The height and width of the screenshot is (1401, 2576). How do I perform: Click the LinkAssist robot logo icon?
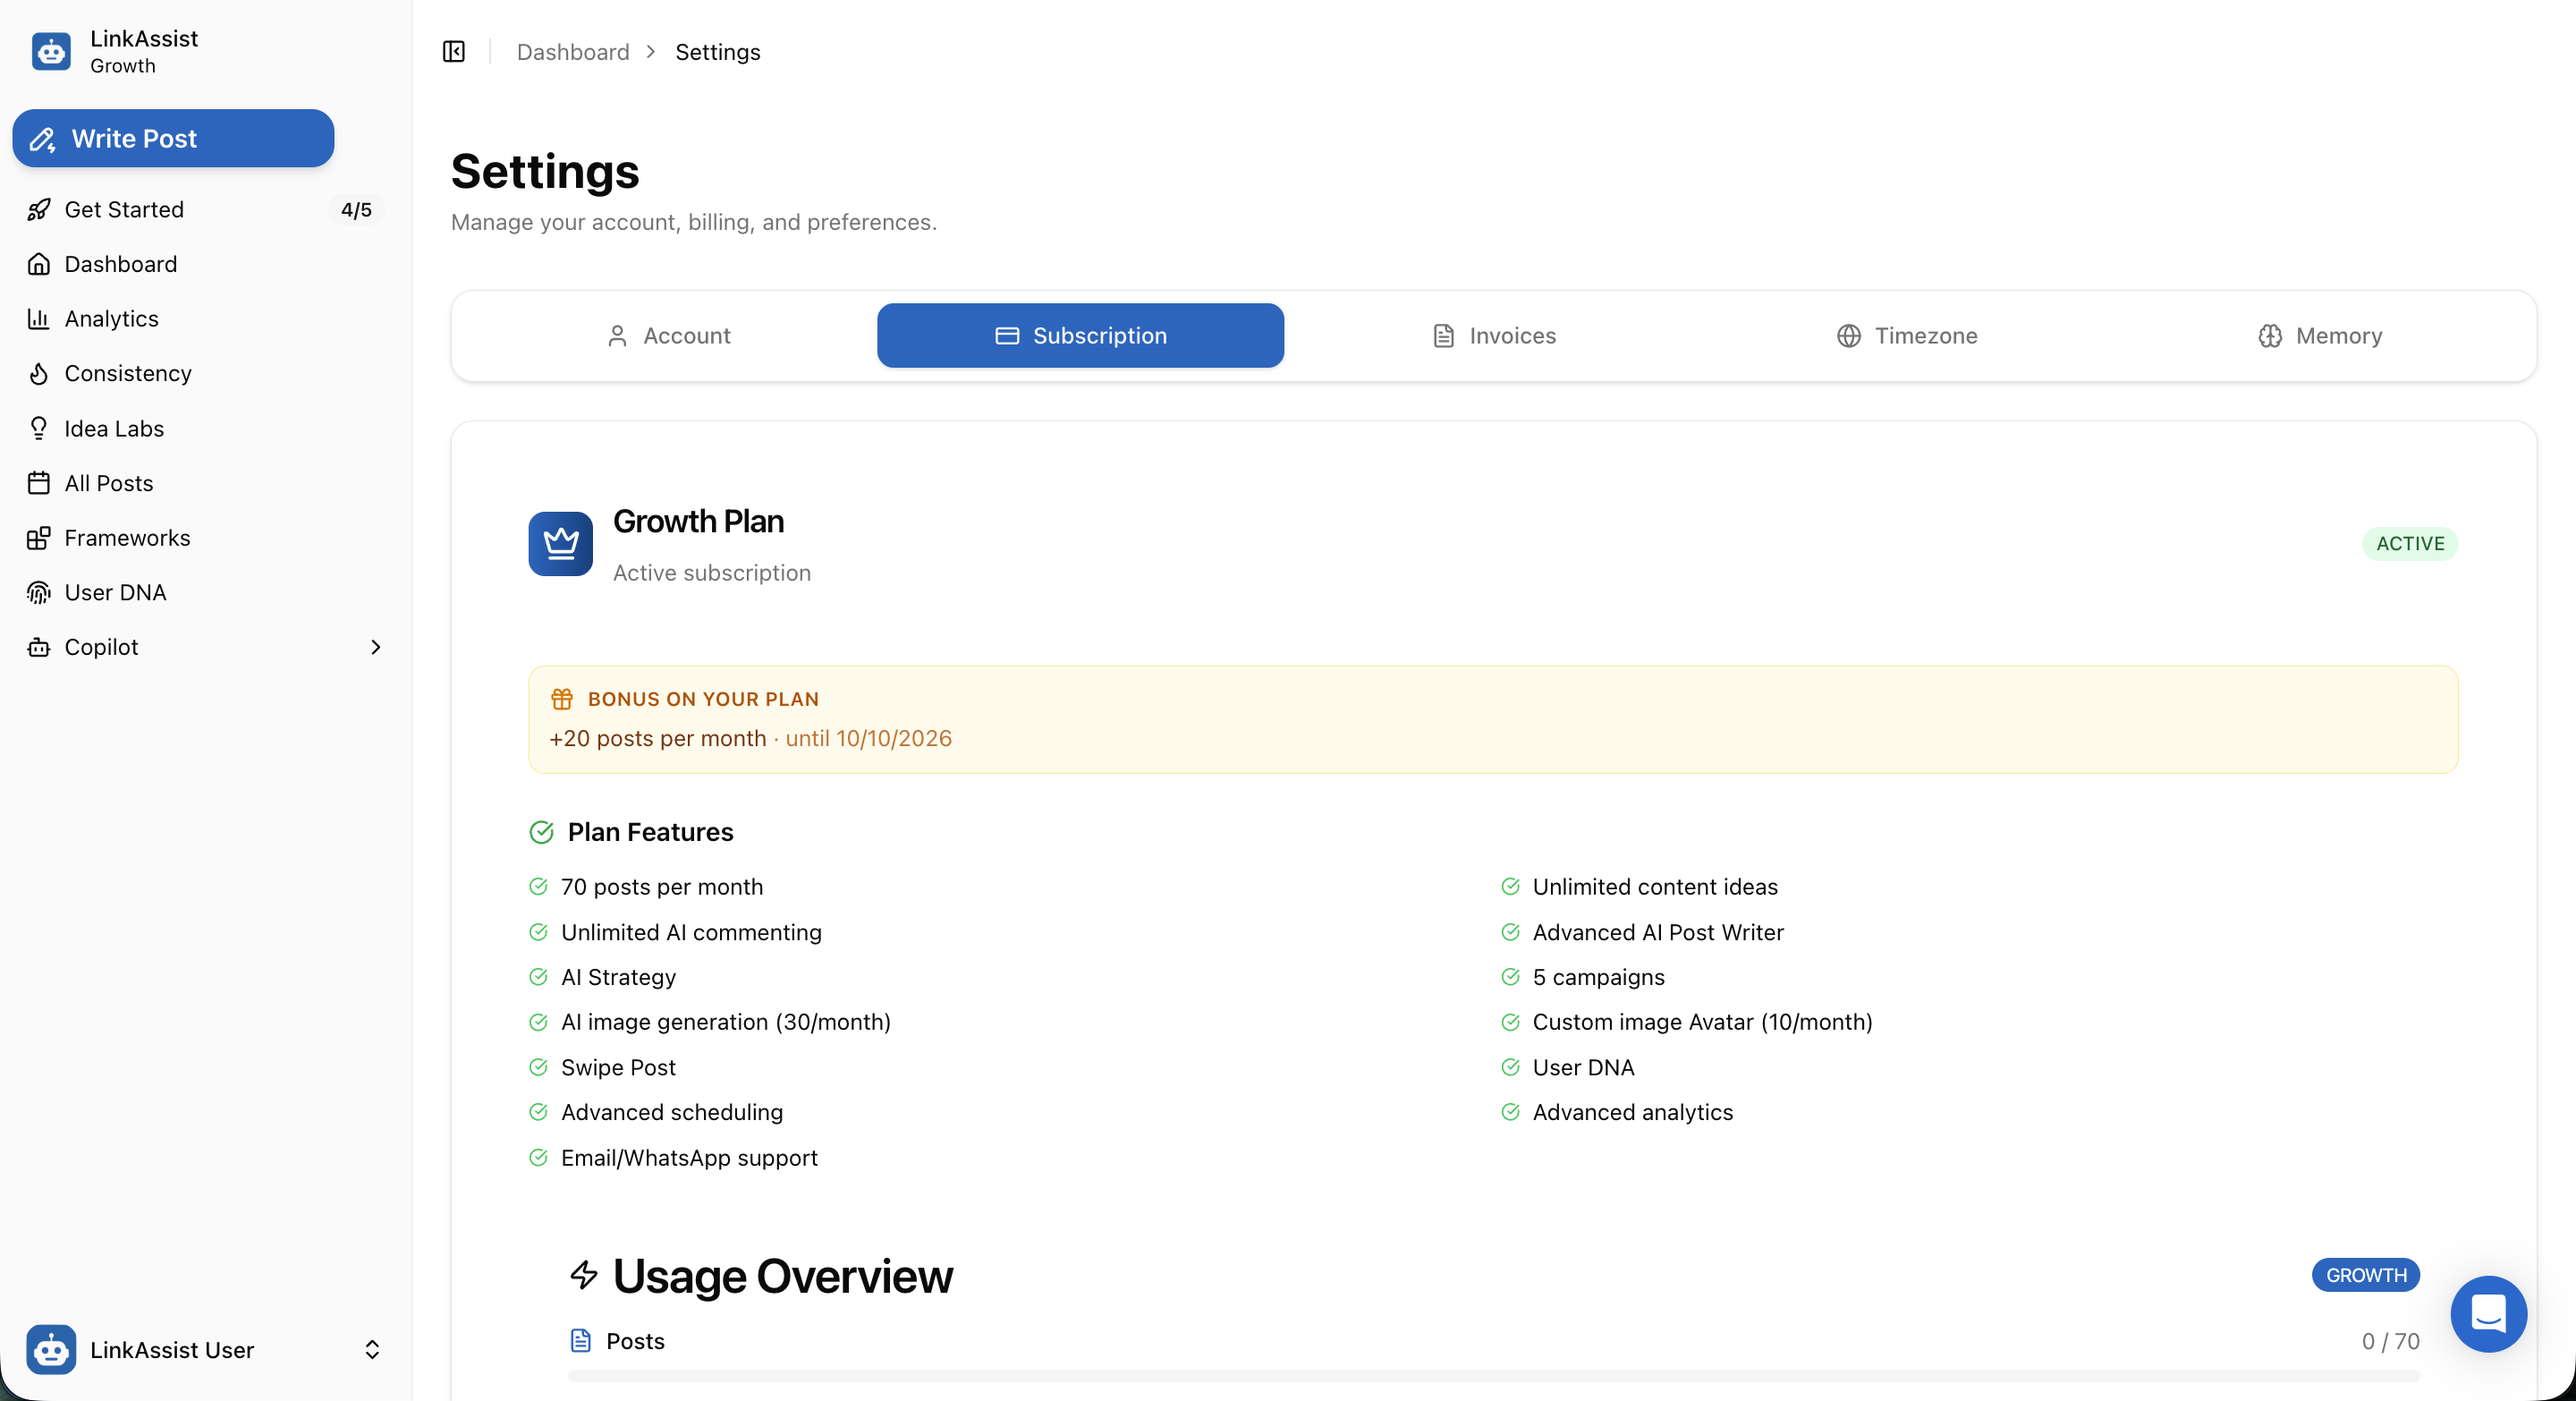pos(51,51)
